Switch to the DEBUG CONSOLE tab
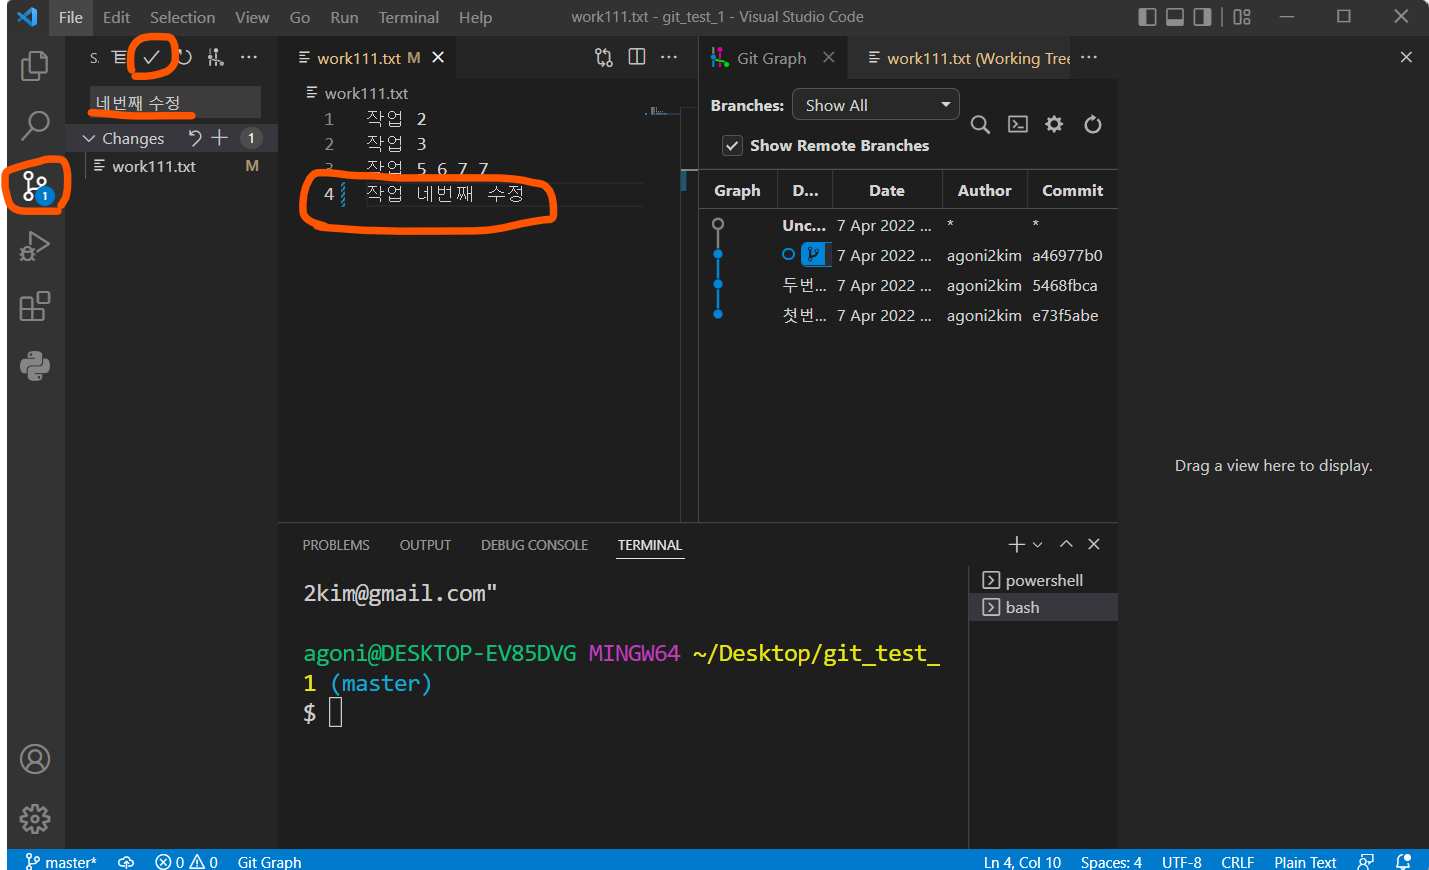 [x=534, y=545]
